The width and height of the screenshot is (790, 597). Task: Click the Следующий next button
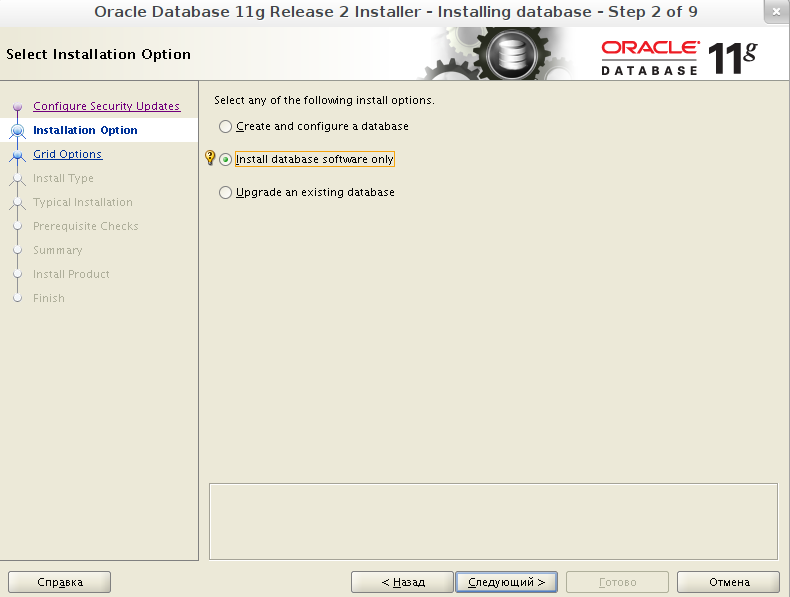[x=506, y=582]
